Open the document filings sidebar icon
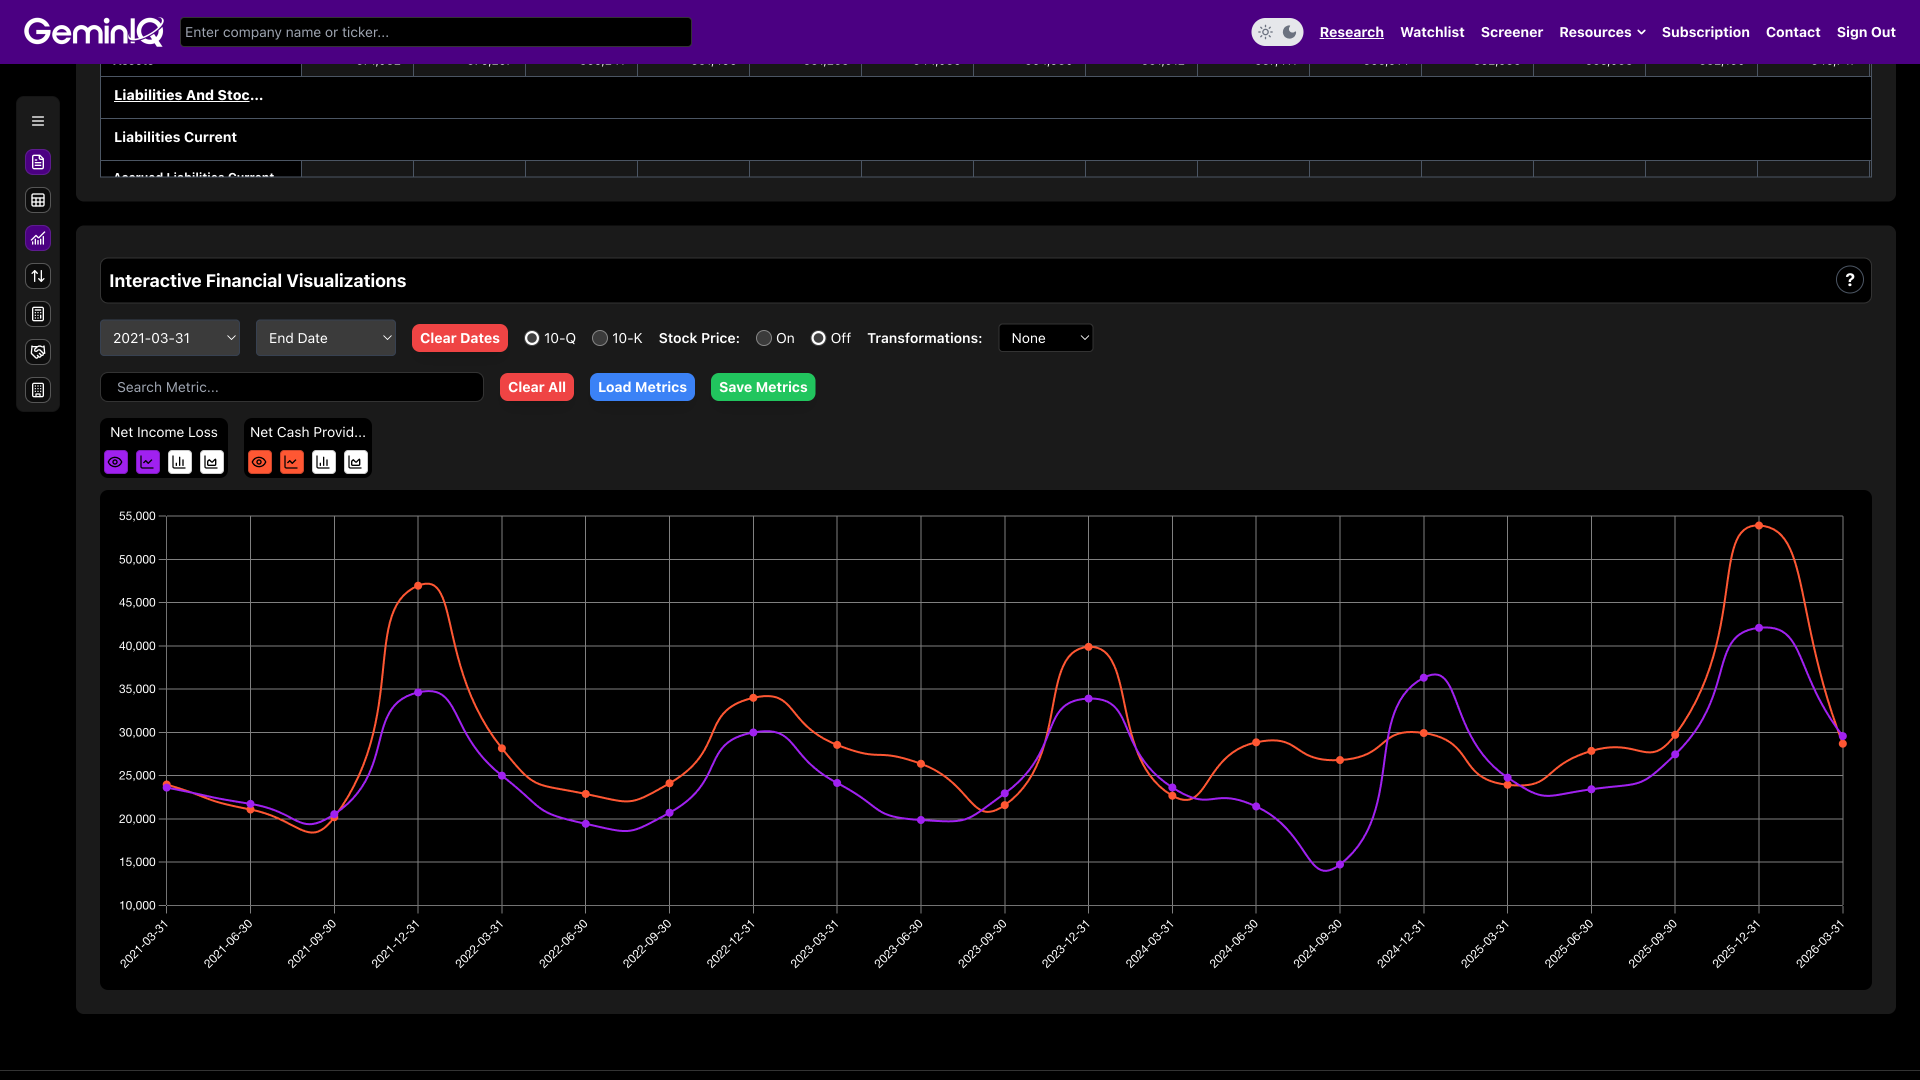Image resolution: width=1920 pixels, height=1080 pixels. click(38, 162)
